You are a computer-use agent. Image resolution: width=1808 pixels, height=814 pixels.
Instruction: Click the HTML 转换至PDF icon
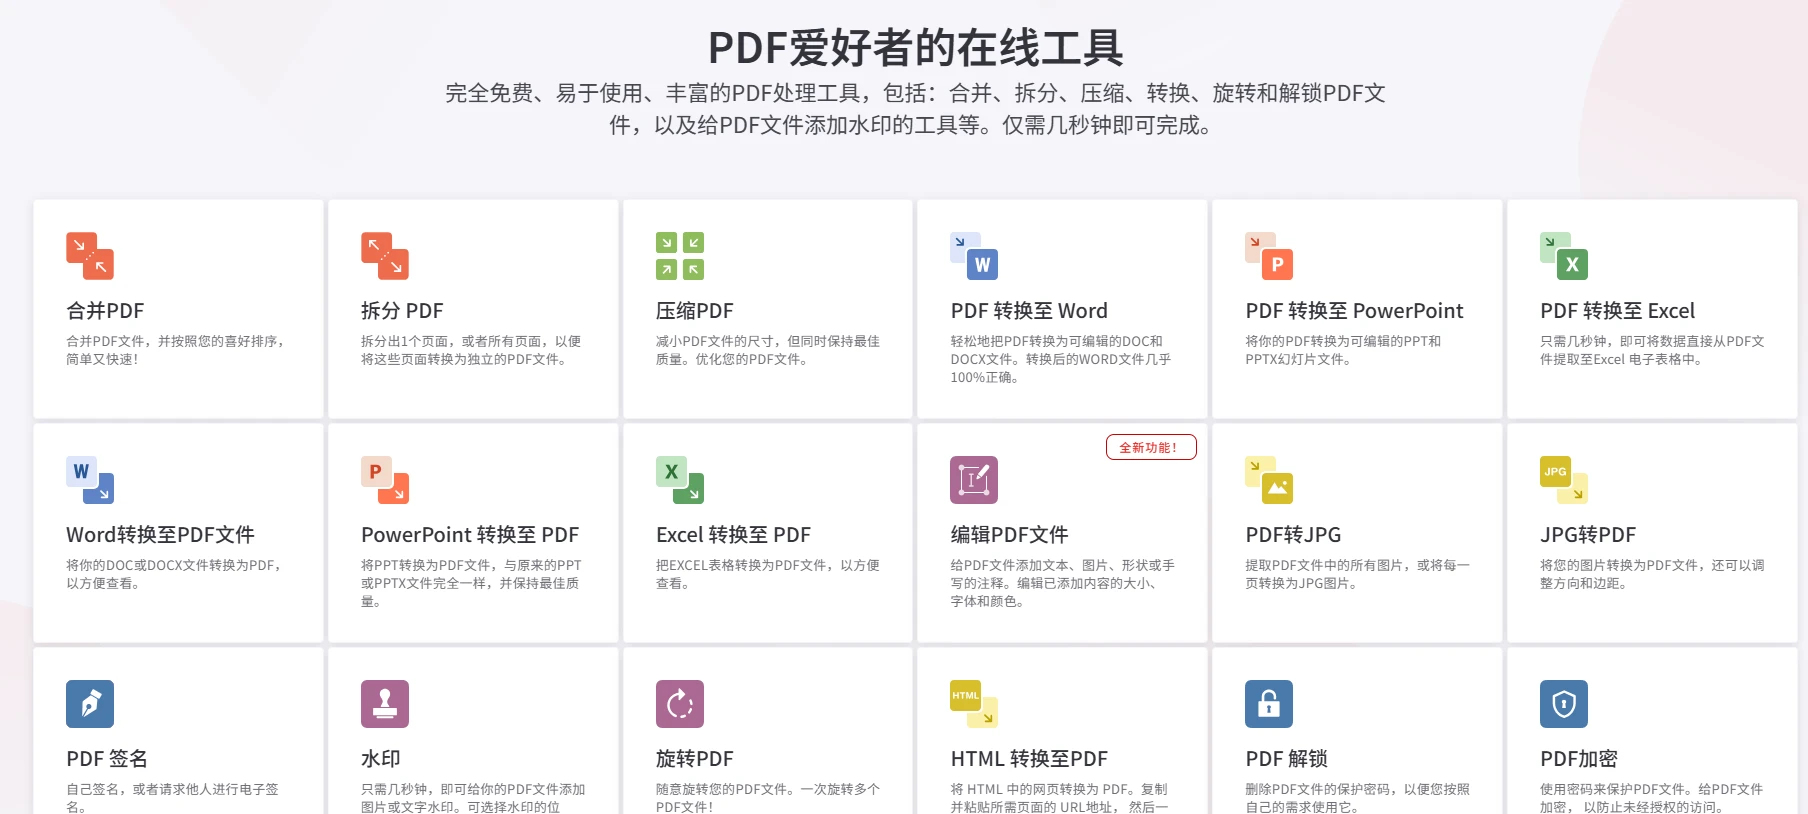(x=974, y=704)
